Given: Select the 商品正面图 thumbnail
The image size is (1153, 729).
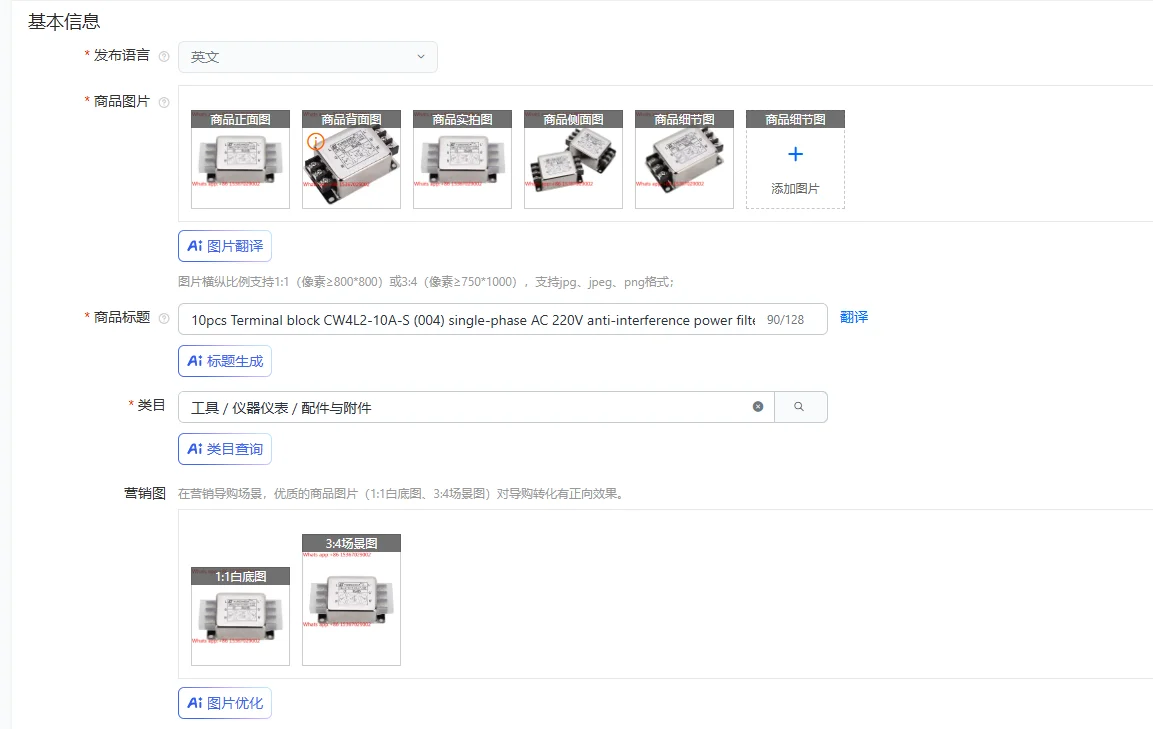Looking at the screenshot, I should coord(240,159).
